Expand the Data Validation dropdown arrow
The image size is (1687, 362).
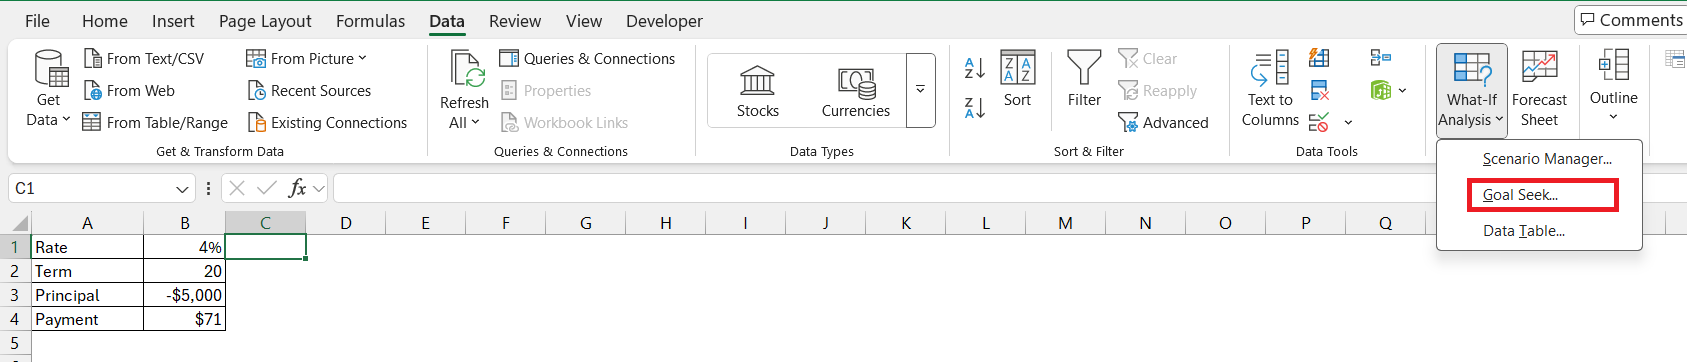click(1348, 123)
